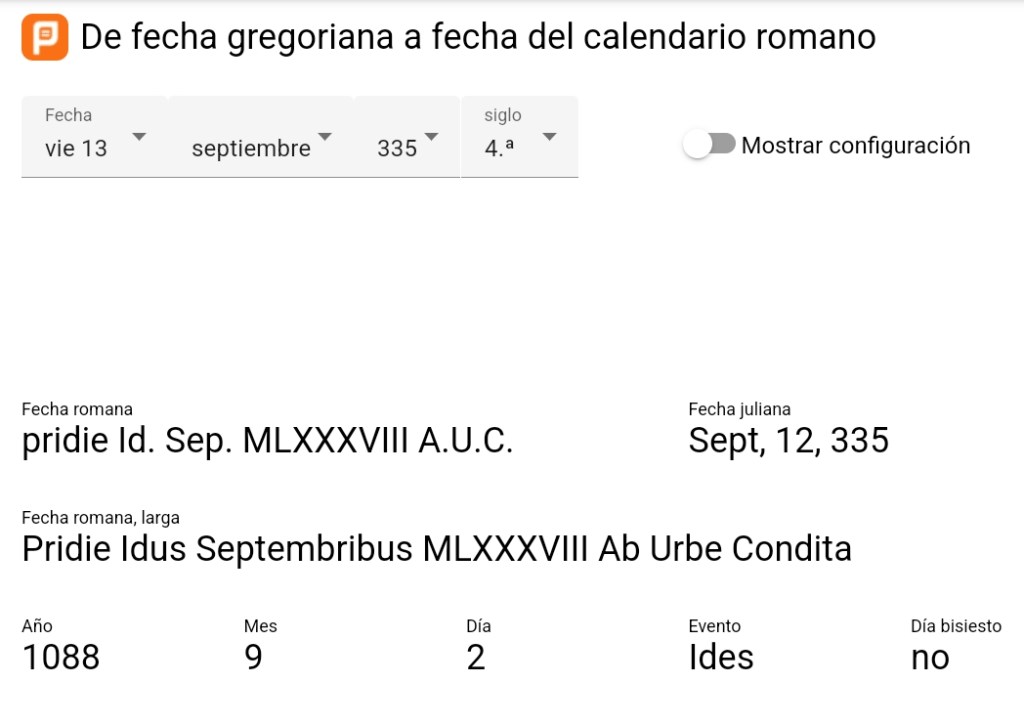Image resolution: width=1024 pixels, height=725 pixels.
Task: Click the Mostrar configuración label text
Action: tap(855, 145)
